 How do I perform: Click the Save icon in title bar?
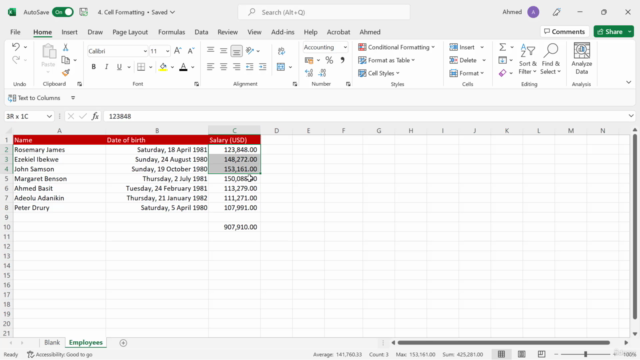click(83, 12)
